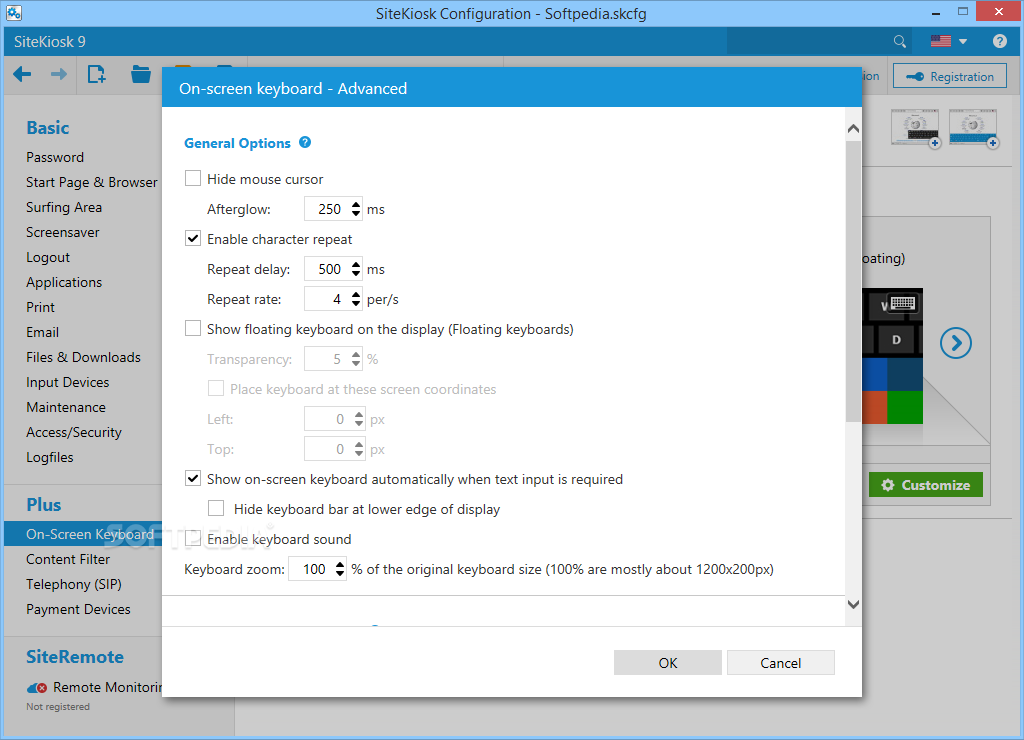The width and height of the screenshot is (1024, 740).
Task: Create a new configuration file
Action: [97, 74]
